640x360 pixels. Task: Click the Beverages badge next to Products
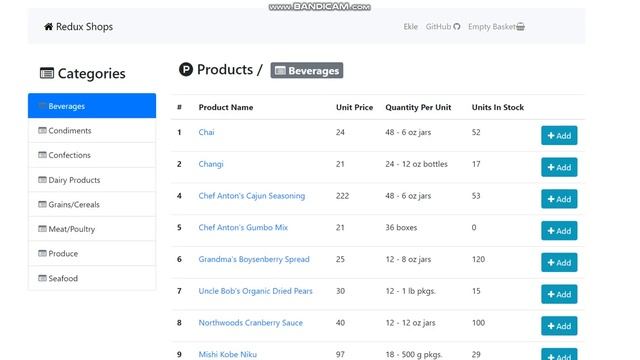click(x=307, y=70)
